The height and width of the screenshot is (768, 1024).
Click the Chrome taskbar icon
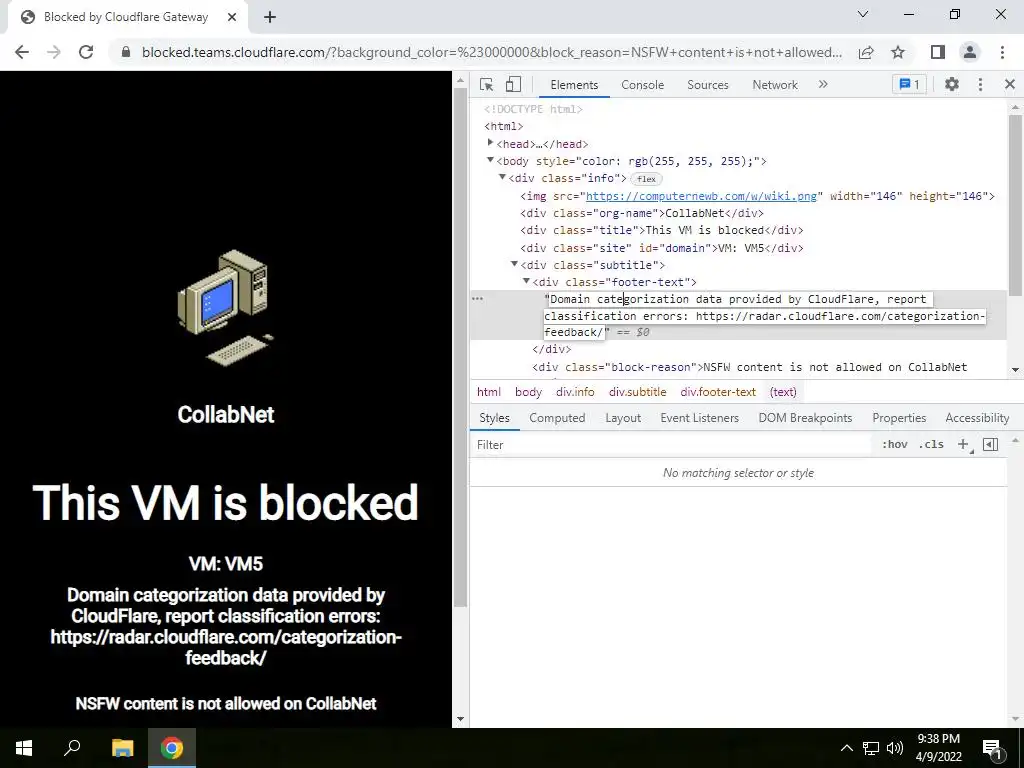coord(172,748)
